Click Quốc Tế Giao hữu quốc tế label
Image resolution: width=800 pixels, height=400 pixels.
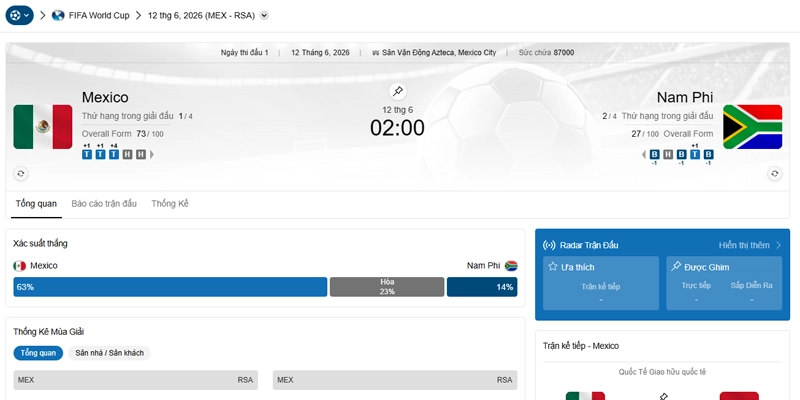click(x=662, y=372)
